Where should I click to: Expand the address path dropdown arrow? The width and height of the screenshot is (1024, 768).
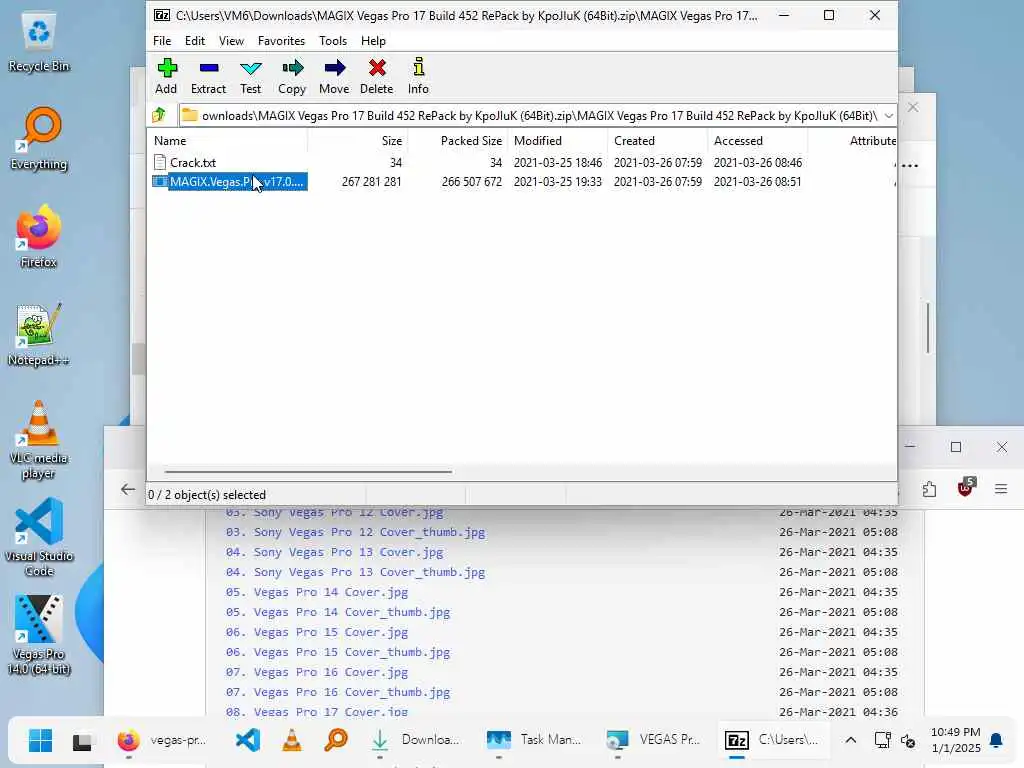click(x=888, y=116)
